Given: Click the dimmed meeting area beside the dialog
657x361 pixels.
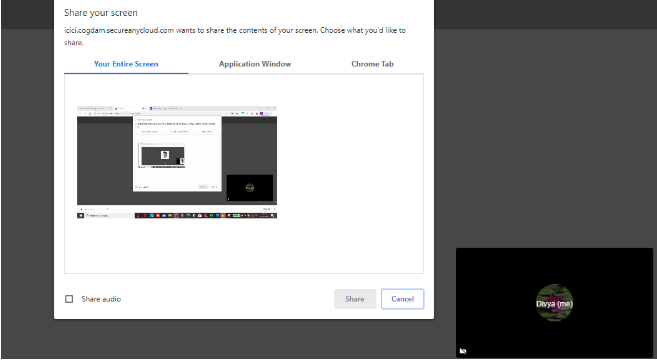Looking at the screenshot, I should [545, 138].
